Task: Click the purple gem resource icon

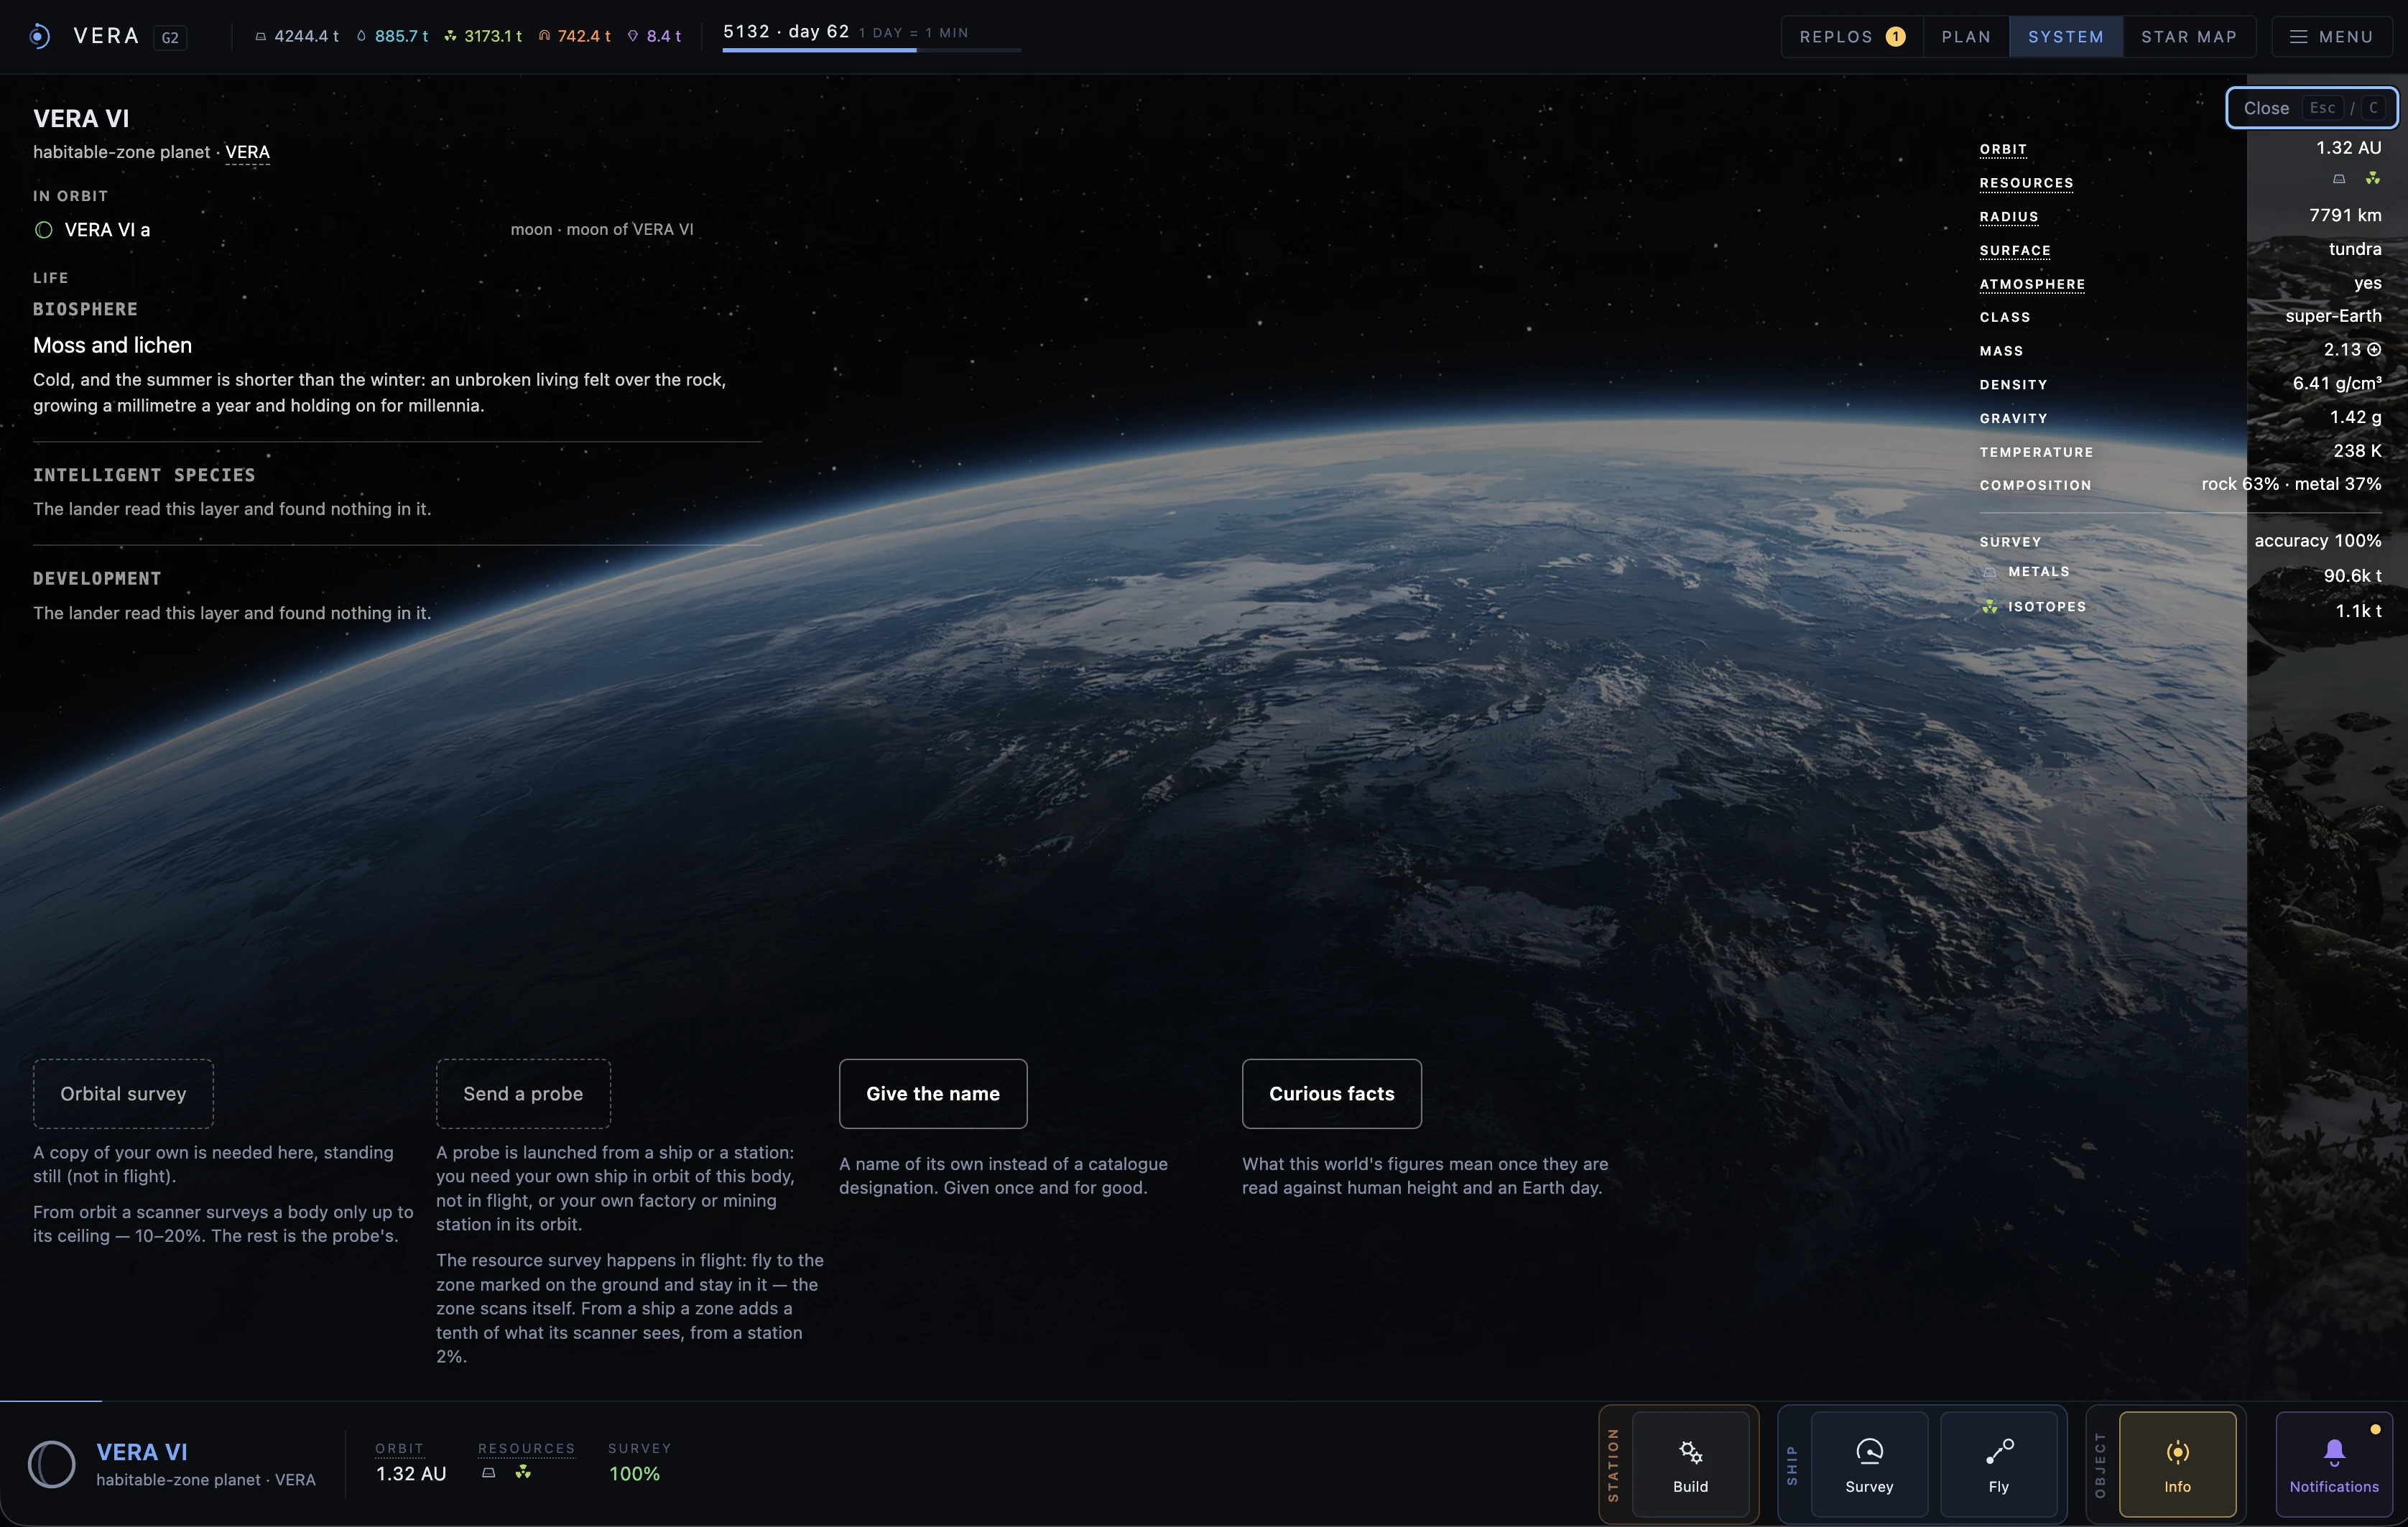Action: (633, 37)
